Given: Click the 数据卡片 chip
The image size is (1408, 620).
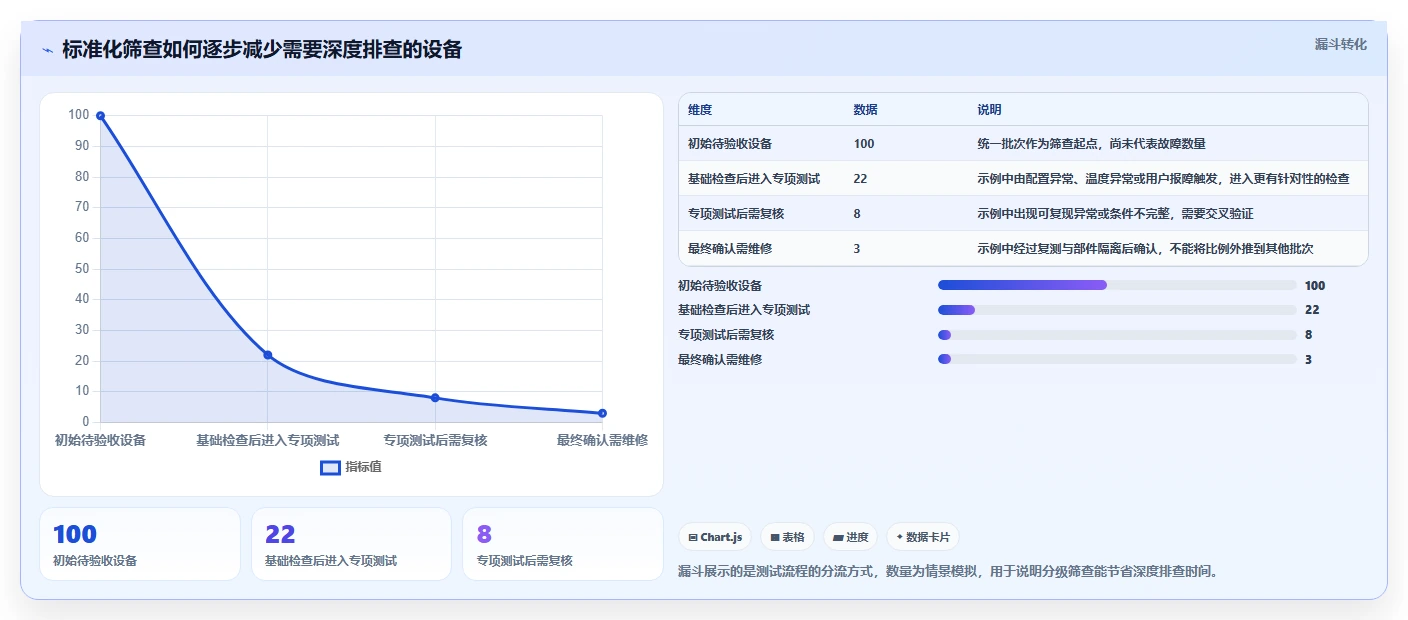Looking at the screenshot, I should (x=922, y=537).
